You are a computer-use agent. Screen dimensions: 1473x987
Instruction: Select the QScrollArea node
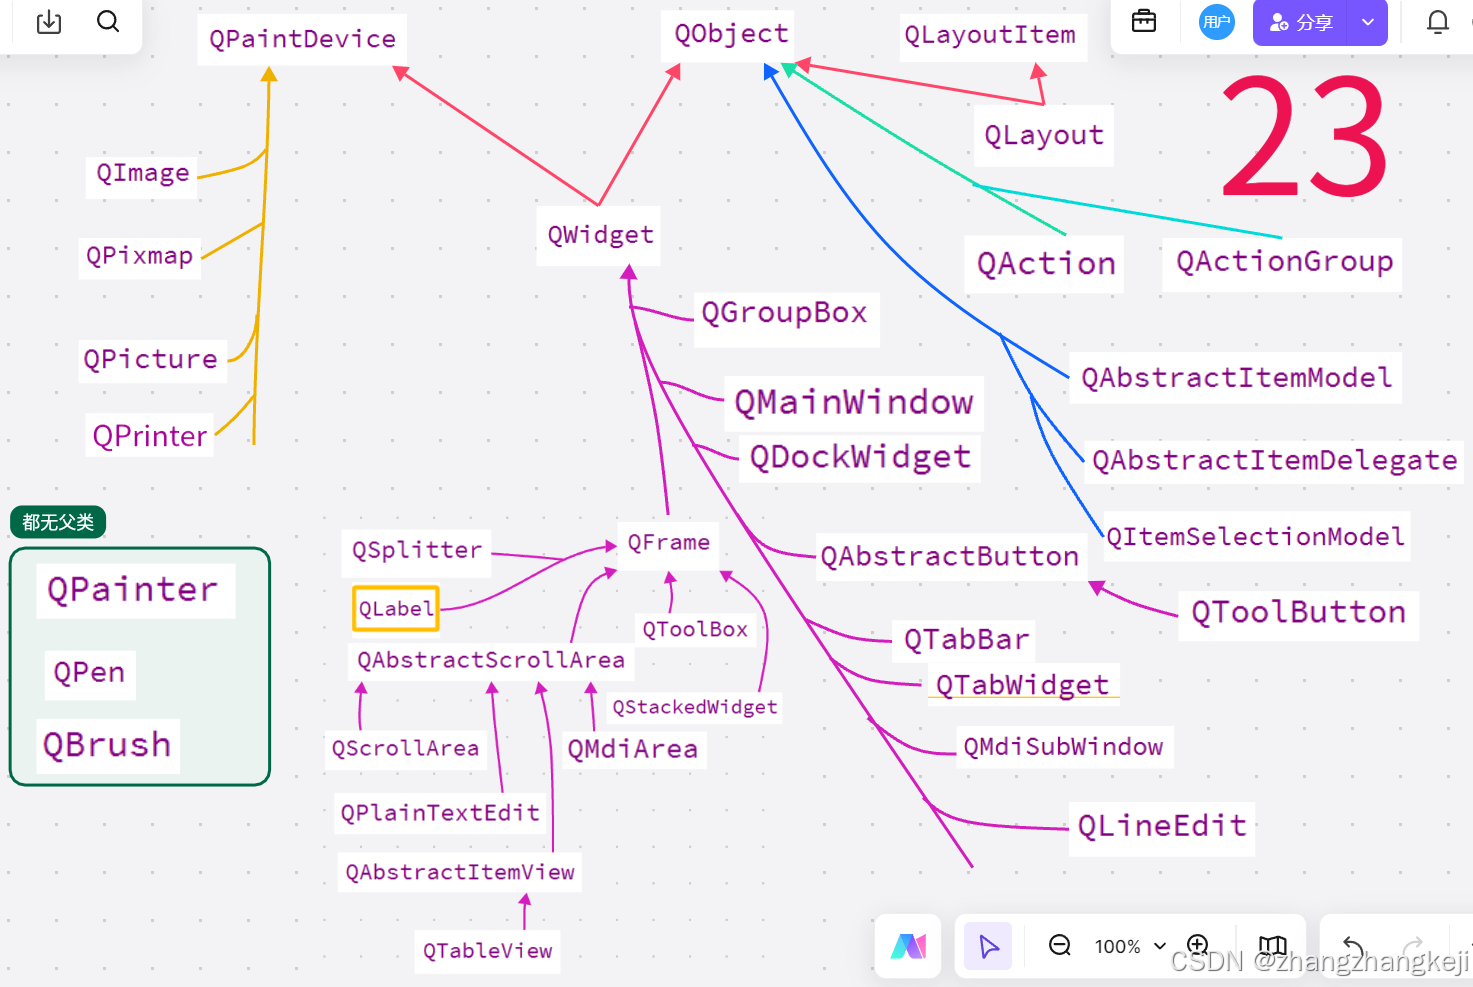405,749
